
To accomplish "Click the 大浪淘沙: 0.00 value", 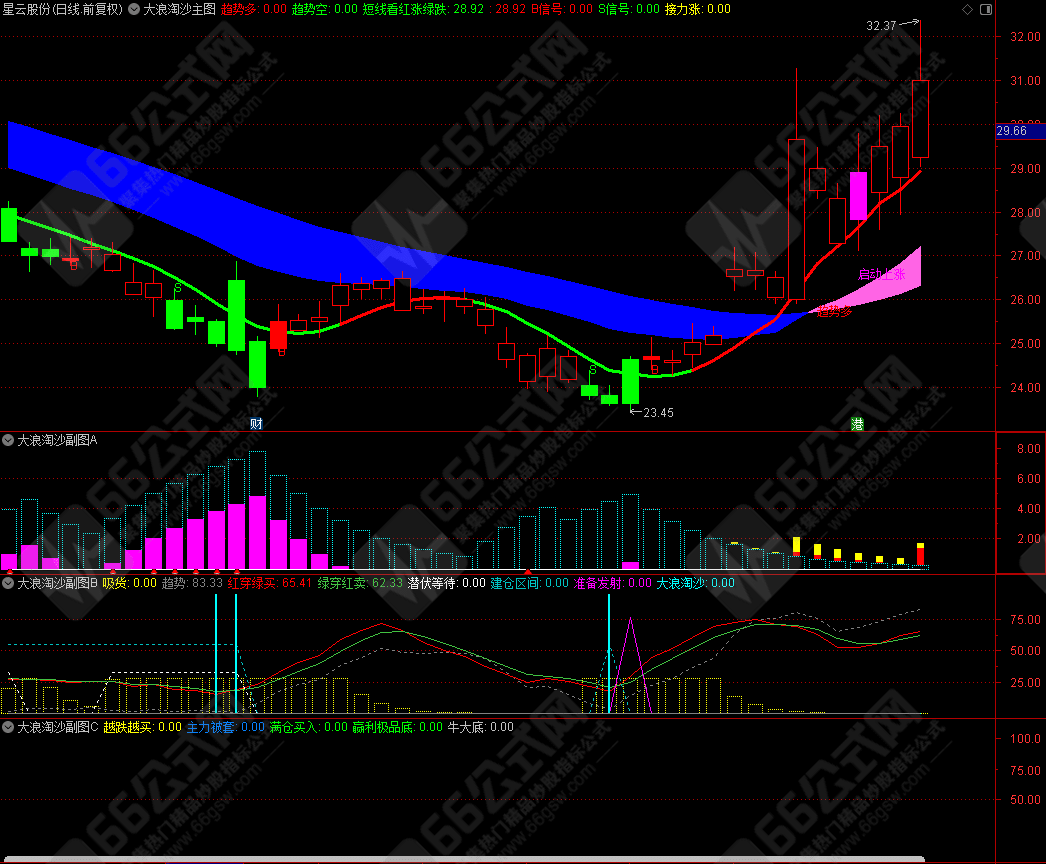I will tap(696, 583).
